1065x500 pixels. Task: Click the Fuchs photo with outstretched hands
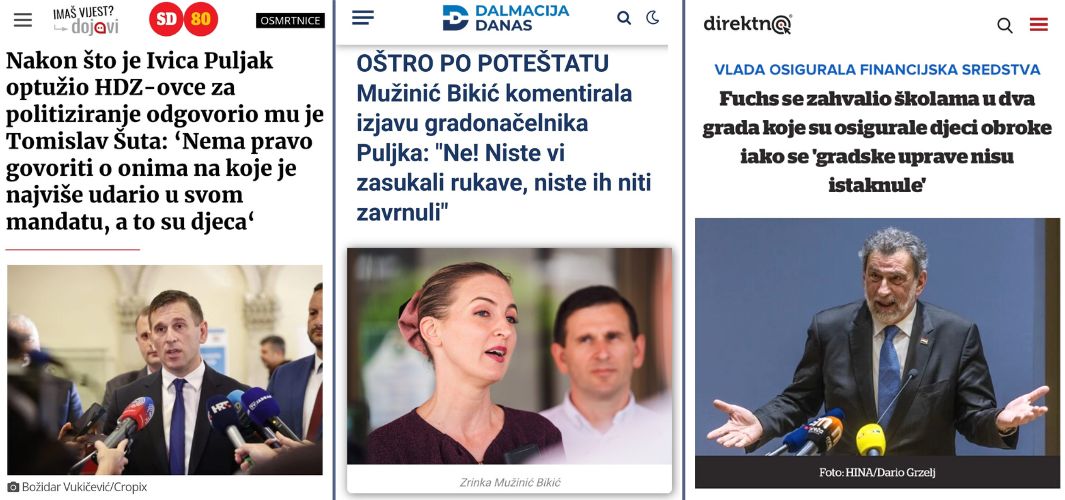pyautogui.click(x=877, y=337)
